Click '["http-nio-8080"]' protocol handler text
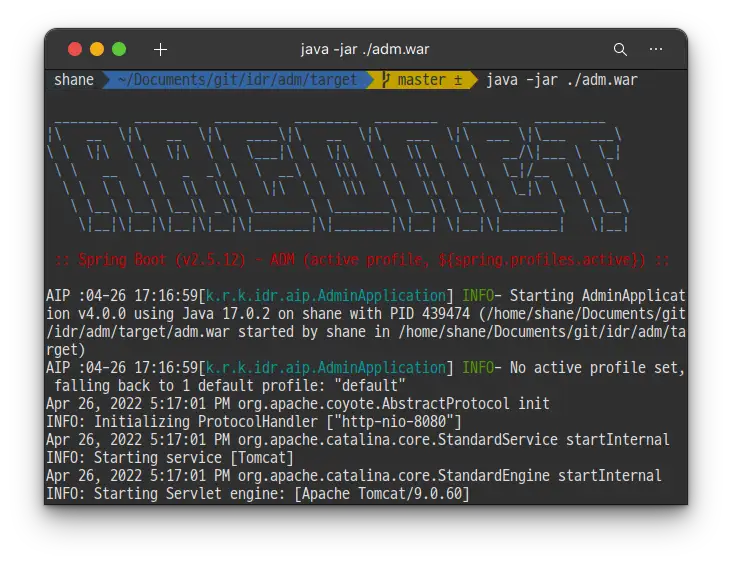This screenshot has height=565, width=732. [x=394, y=422]
